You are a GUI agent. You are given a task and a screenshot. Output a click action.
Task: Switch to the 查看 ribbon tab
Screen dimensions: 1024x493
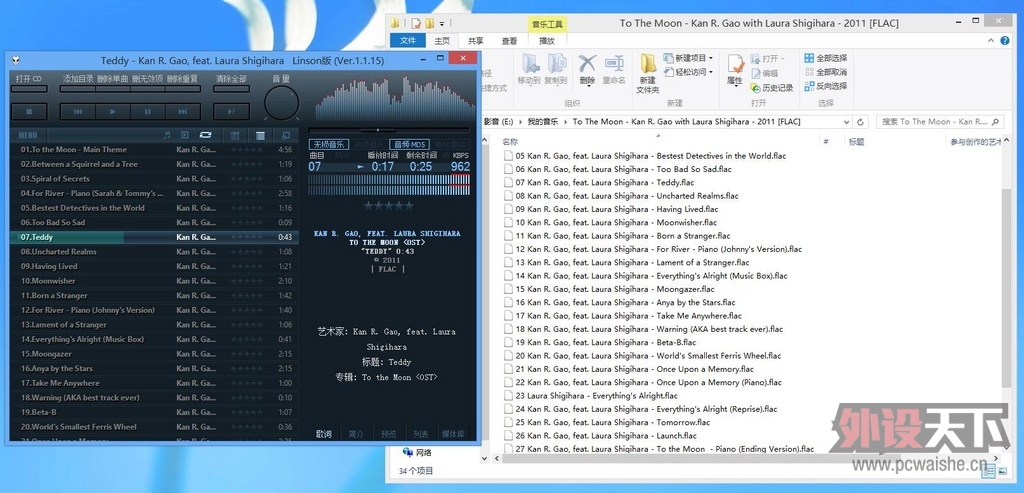click(x=509, y=40)
